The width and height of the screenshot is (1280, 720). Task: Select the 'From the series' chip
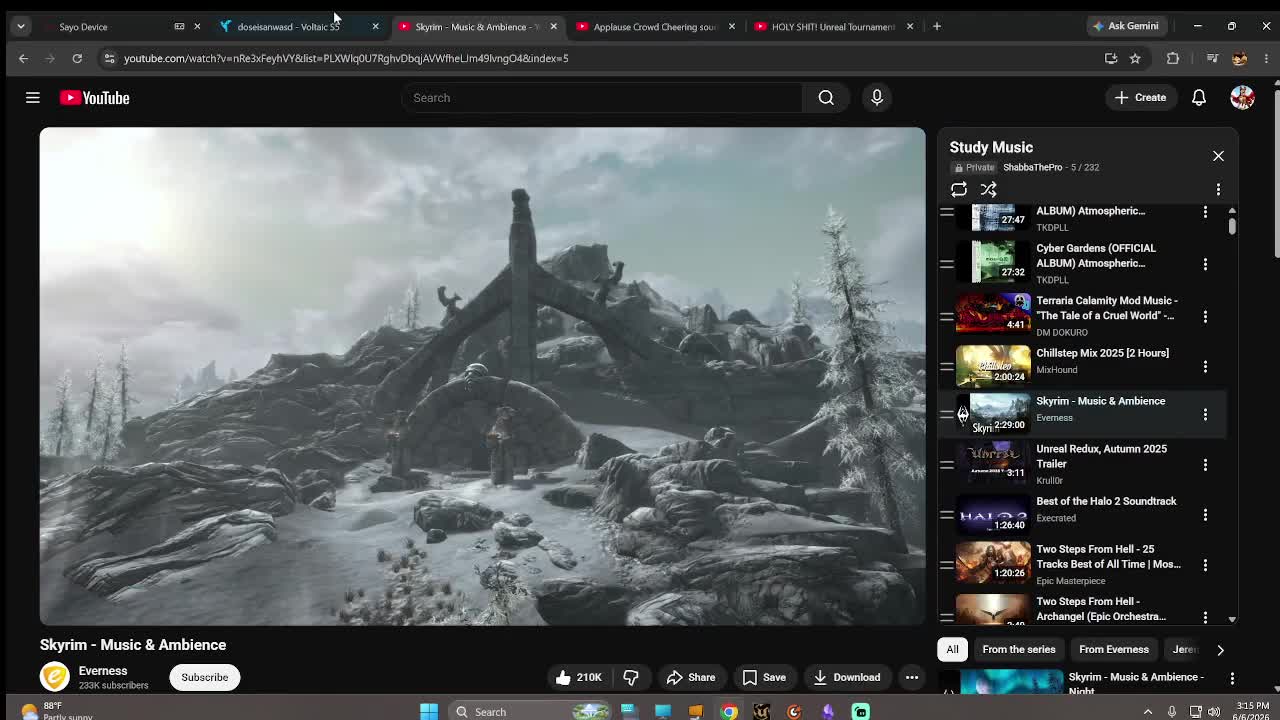(x=1019, y=650)
